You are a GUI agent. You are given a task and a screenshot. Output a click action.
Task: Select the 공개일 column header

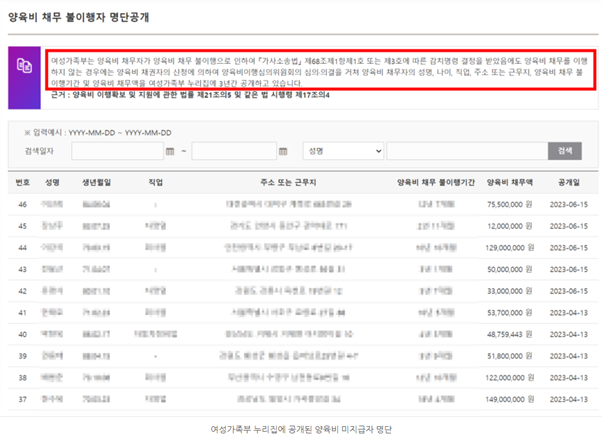point(569,182)
